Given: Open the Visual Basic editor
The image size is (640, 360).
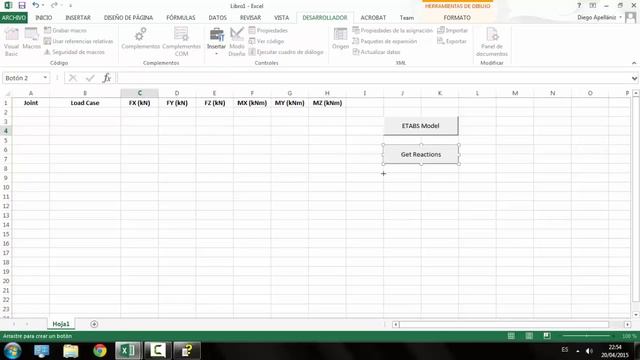Looking at the screenshot, I should 11,42.
